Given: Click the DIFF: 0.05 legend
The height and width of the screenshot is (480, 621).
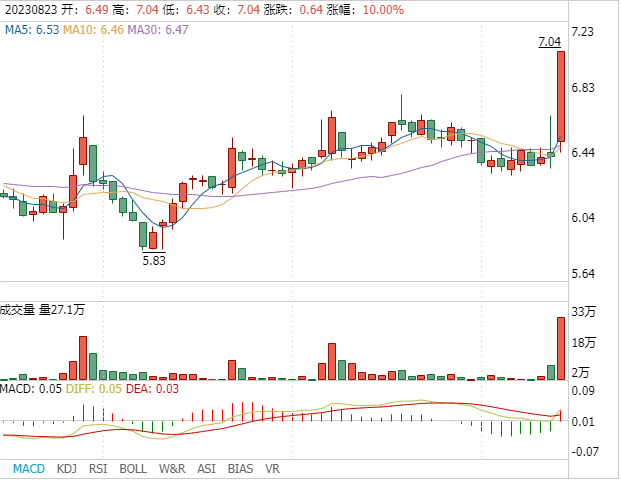Looking at the screenshot, I should pos(93,389).
